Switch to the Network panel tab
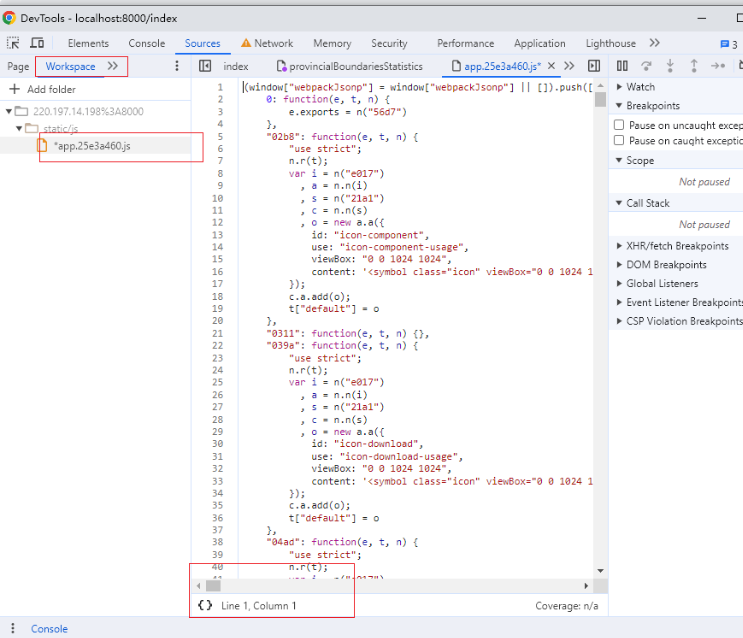The width and height of the screenshot is (743, 638). [272, 43]
